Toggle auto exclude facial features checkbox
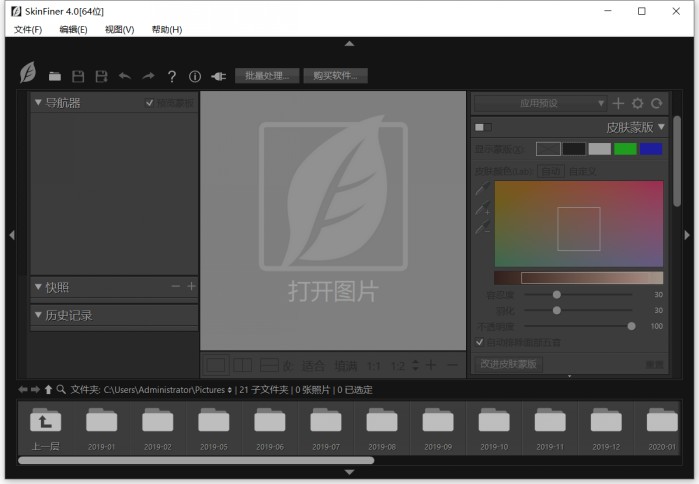The image size is (699, 484). pyautogui.click(x=480, y=342)
